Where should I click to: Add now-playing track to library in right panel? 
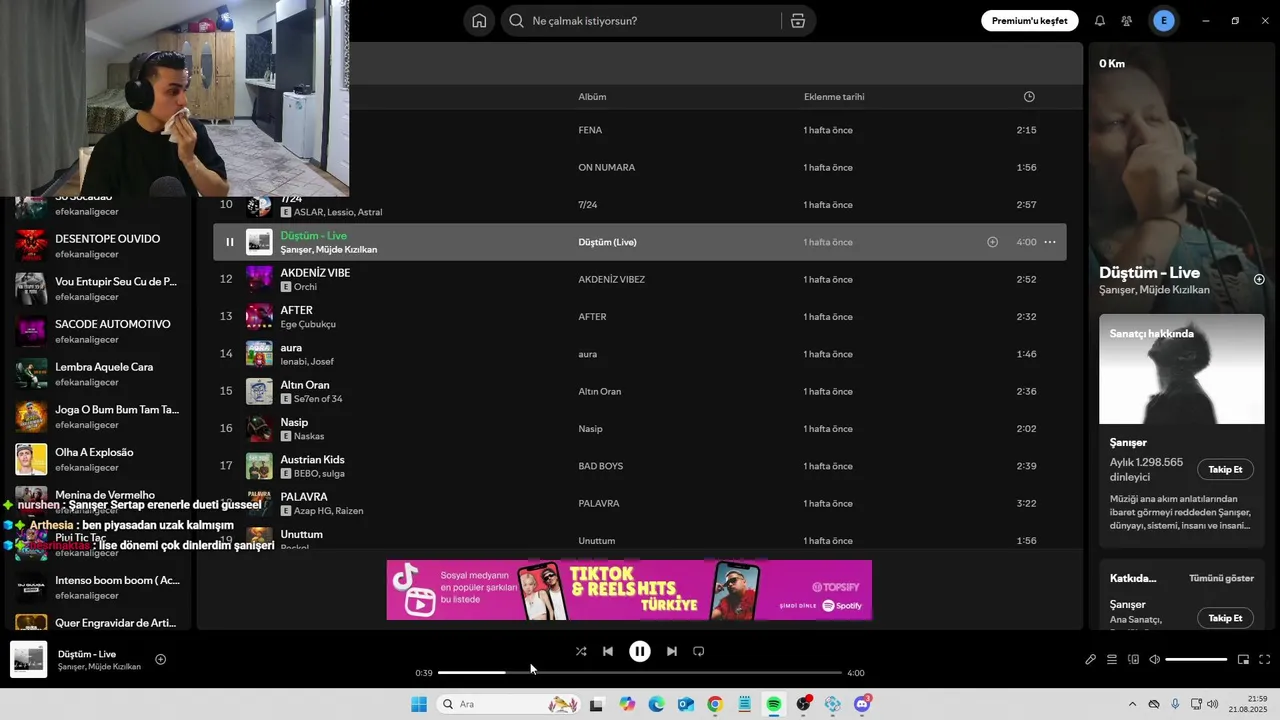pos(1259,280)
